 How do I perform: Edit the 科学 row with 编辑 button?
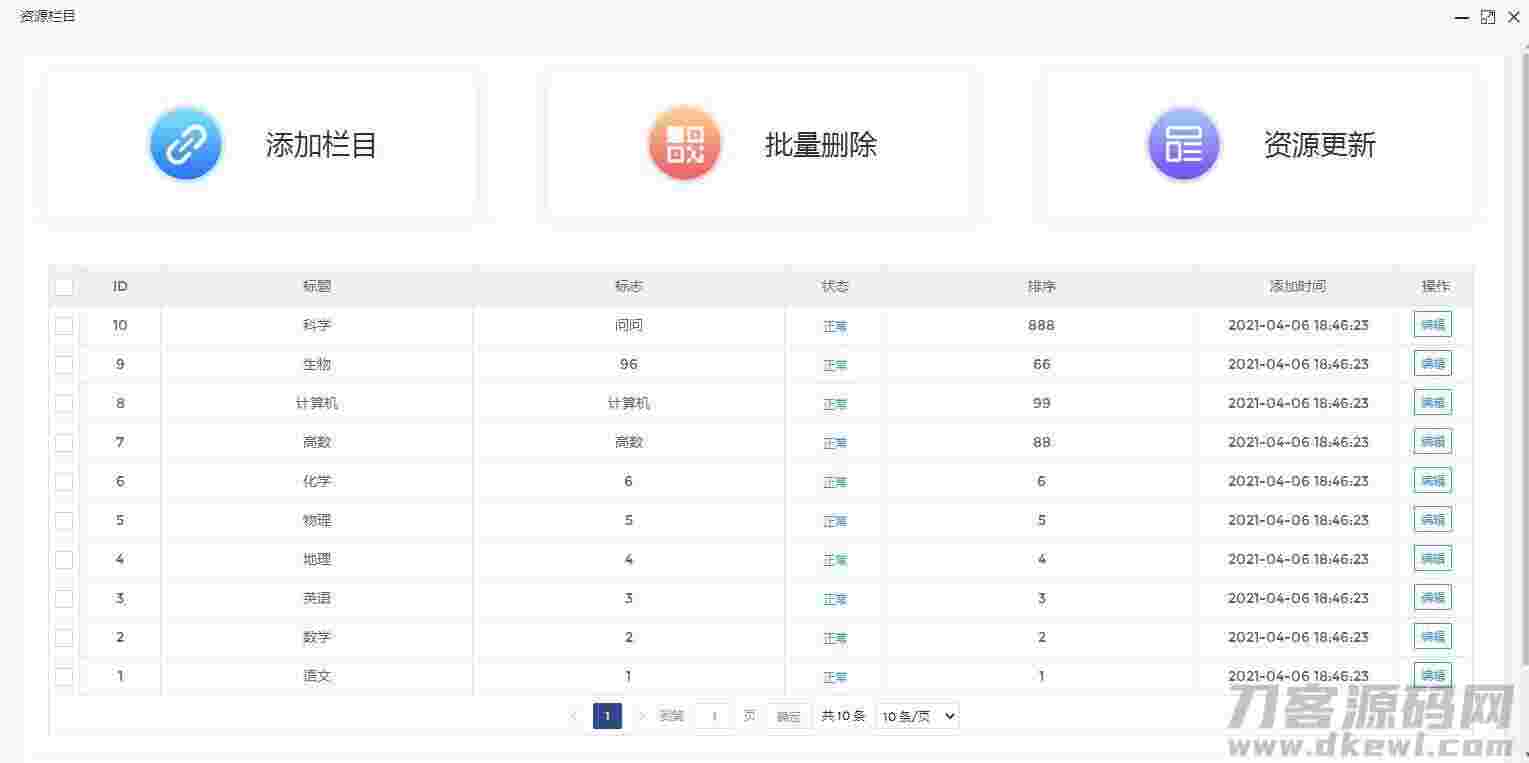coord(1433,325)
